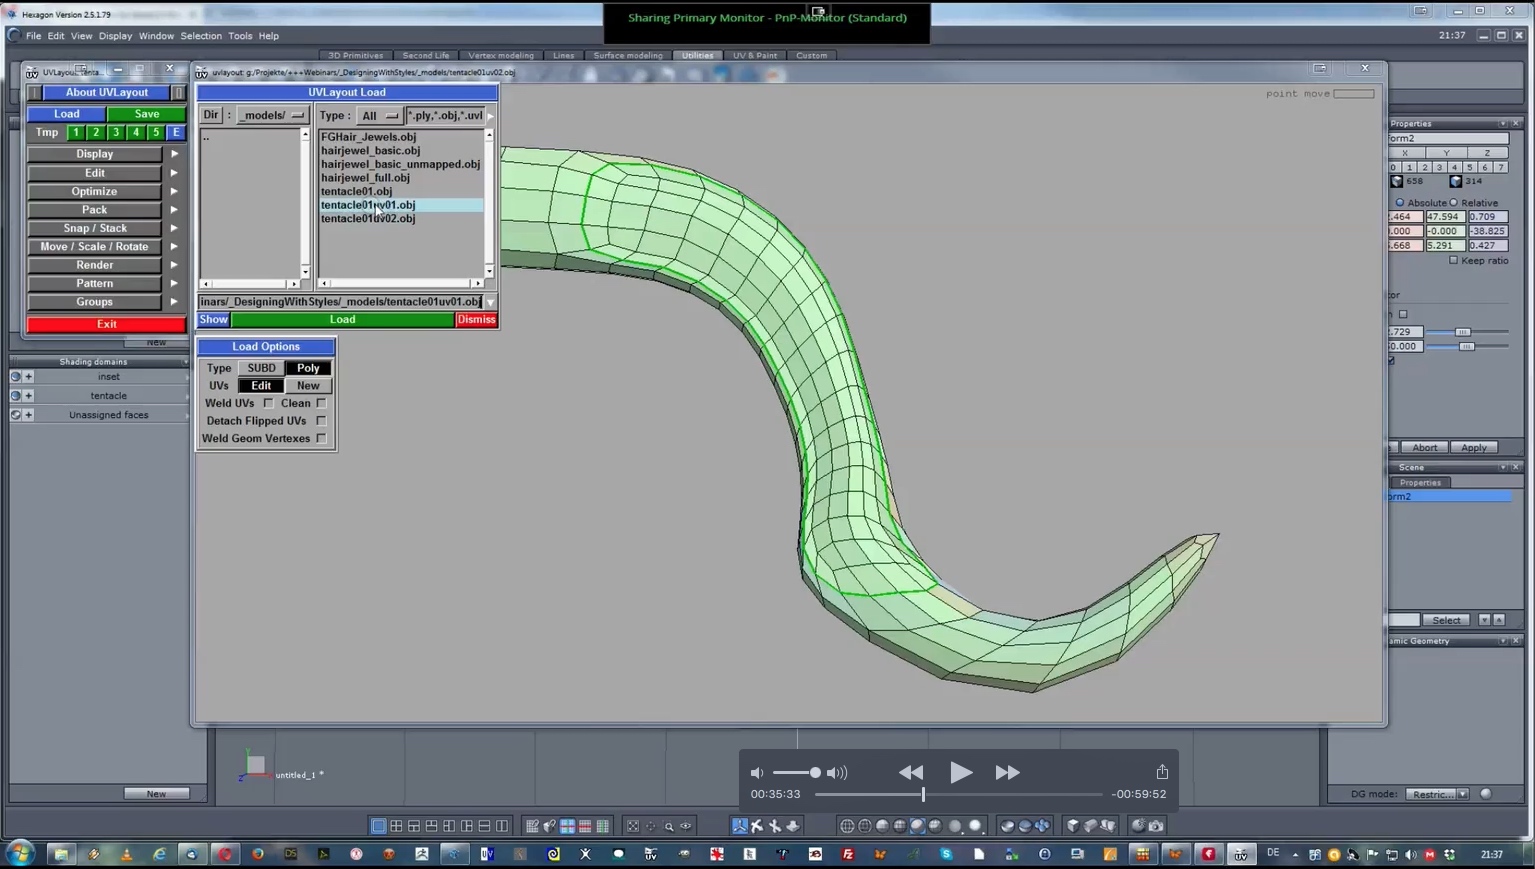Screen dimensions: 1535x869
Task: Expand the Render section arrow
Action: (174, 265)
